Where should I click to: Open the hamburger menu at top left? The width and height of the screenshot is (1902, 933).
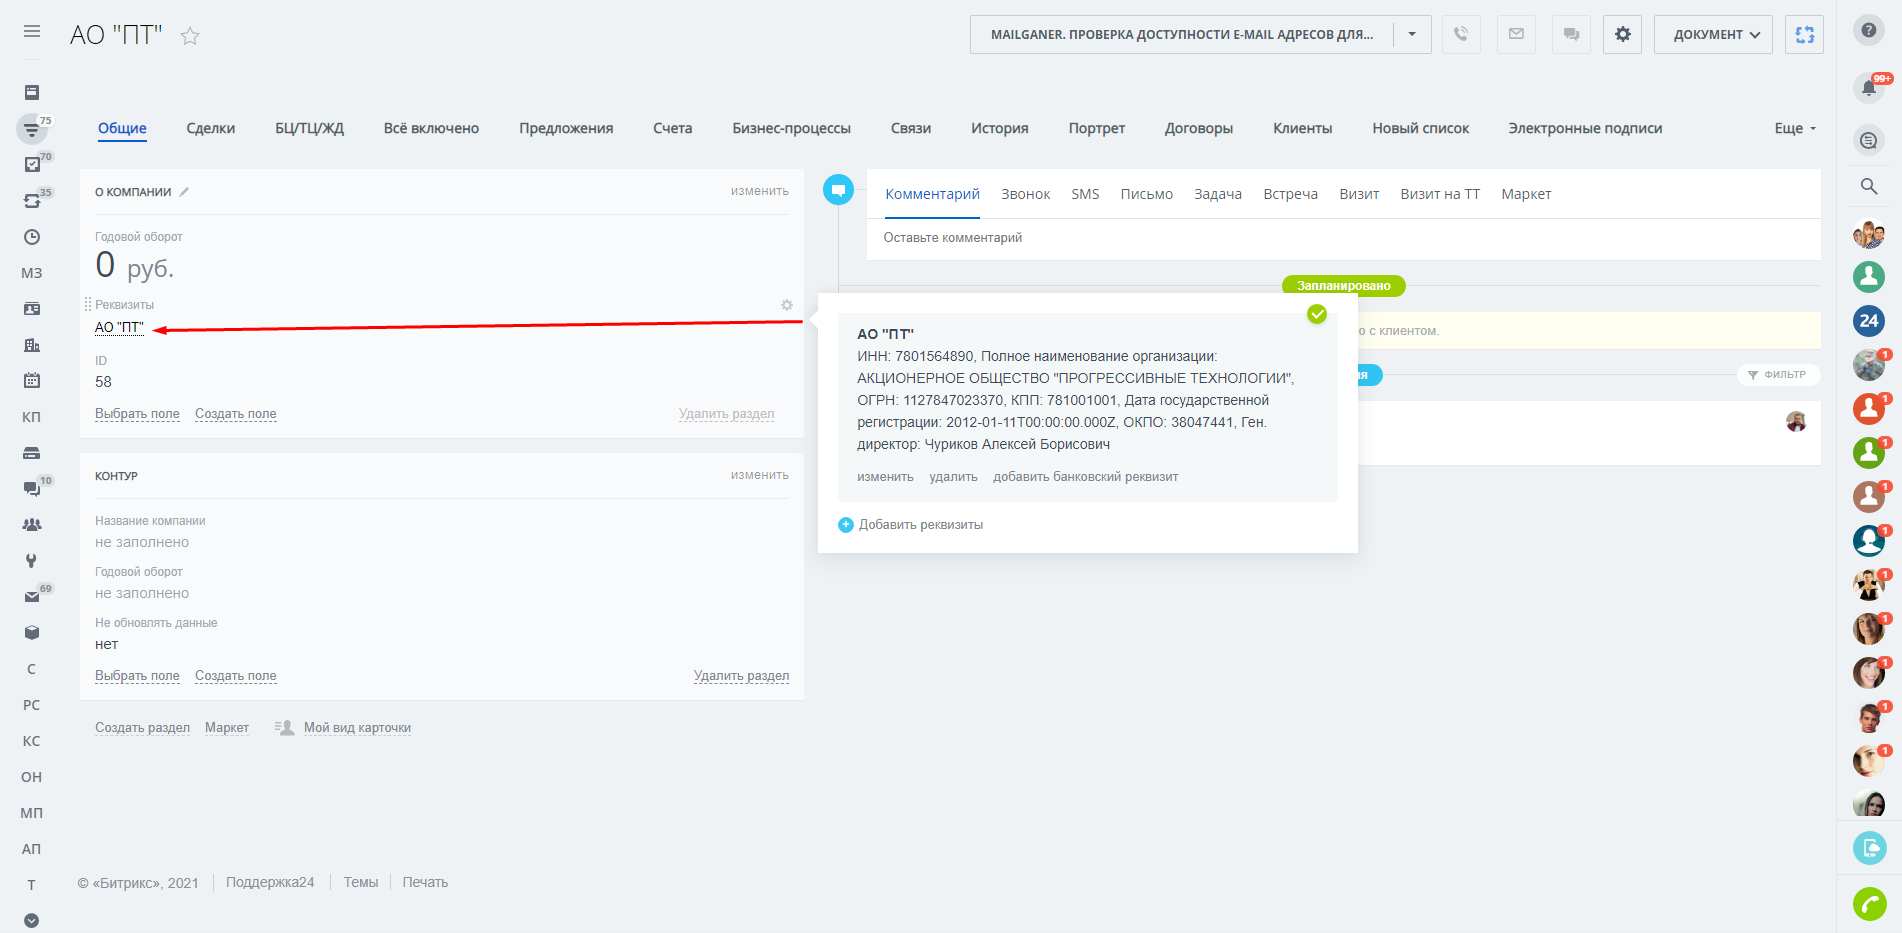(x=32, y=32)
